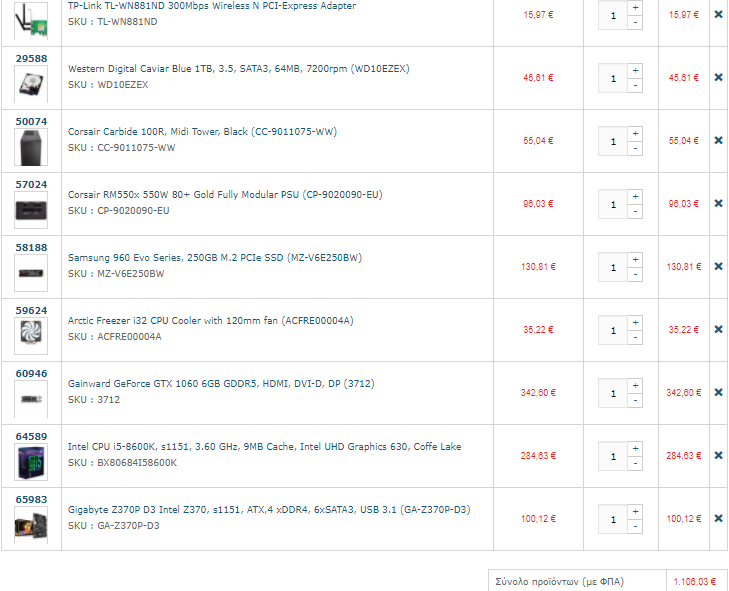This screenshot has height=591, width=729.
Task: Decrease quantity of Arctic Freezer i32
Action: 635,338
